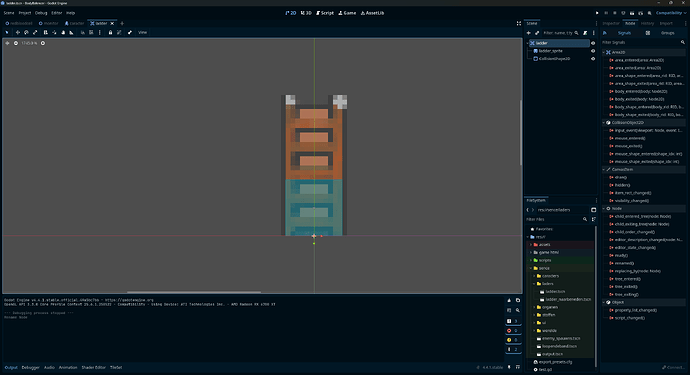Select the Move tool in the toolbar

point(18,33)
